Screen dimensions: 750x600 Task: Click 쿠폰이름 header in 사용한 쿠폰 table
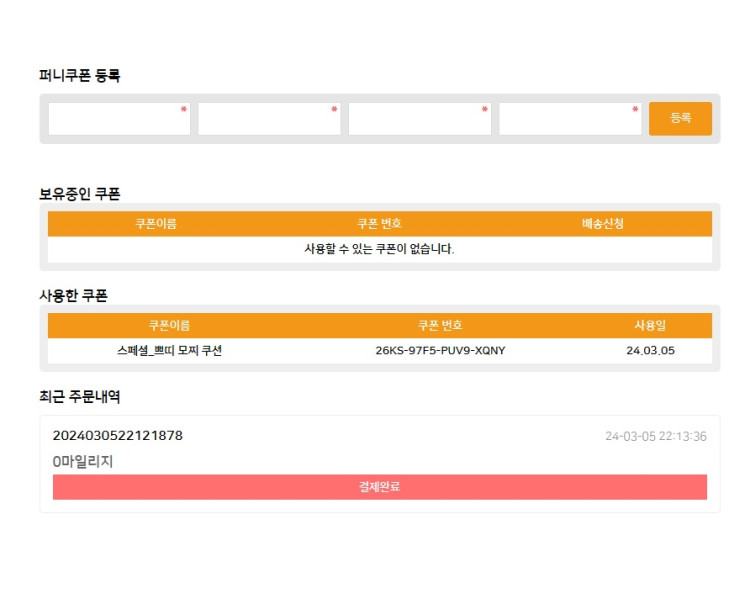(169, 326)
